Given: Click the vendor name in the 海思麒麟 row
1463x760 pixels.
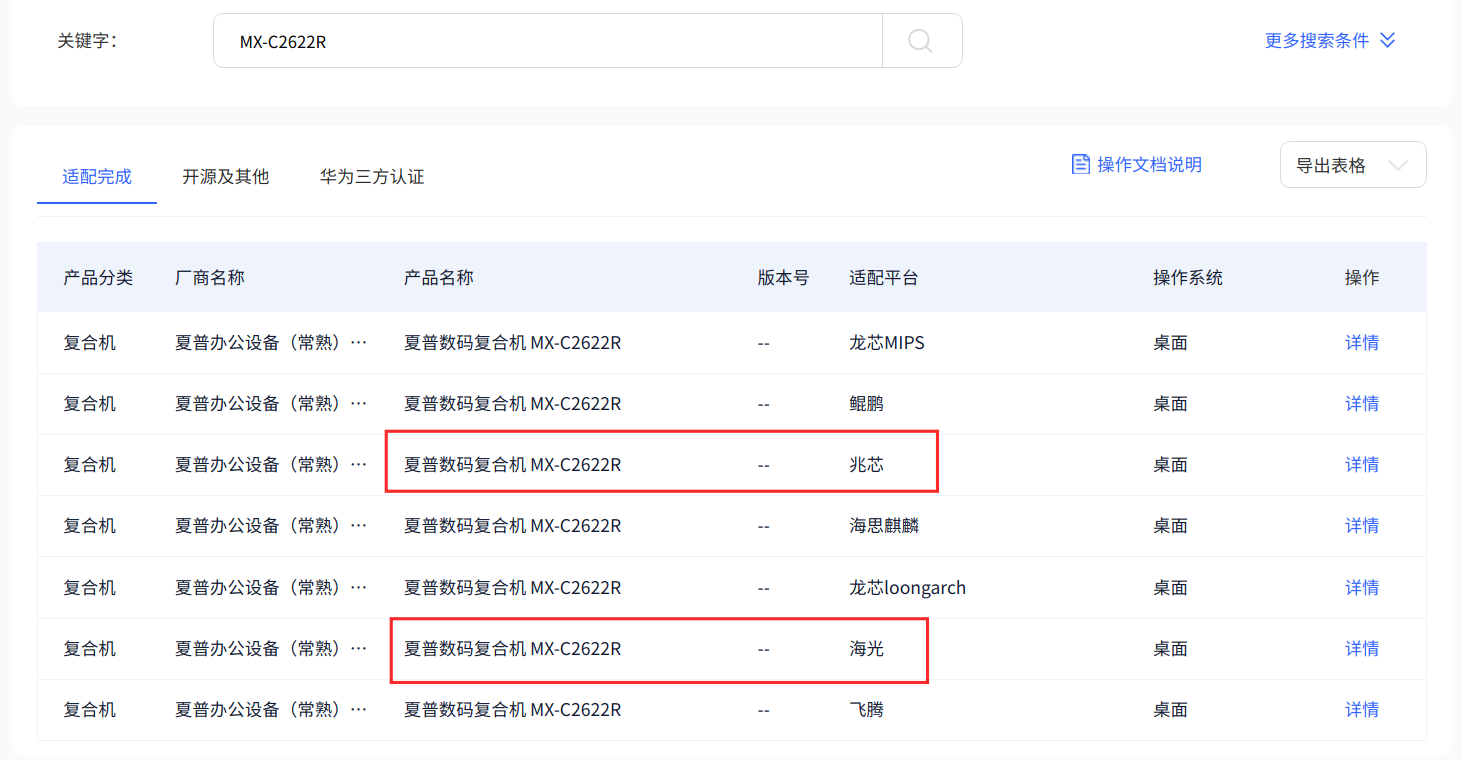Looking at the screenshot, I should (x=271, y=526).
